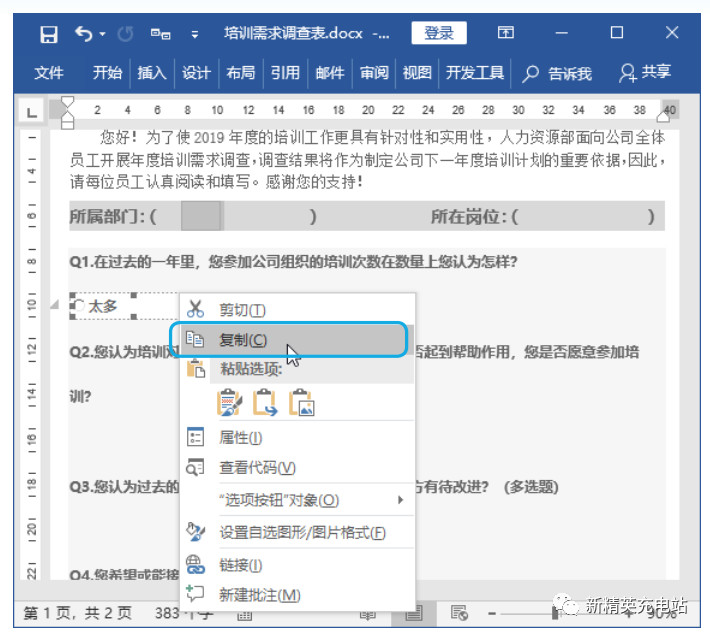
Task: Click the properties list icon
Action: tap(195, 437)
